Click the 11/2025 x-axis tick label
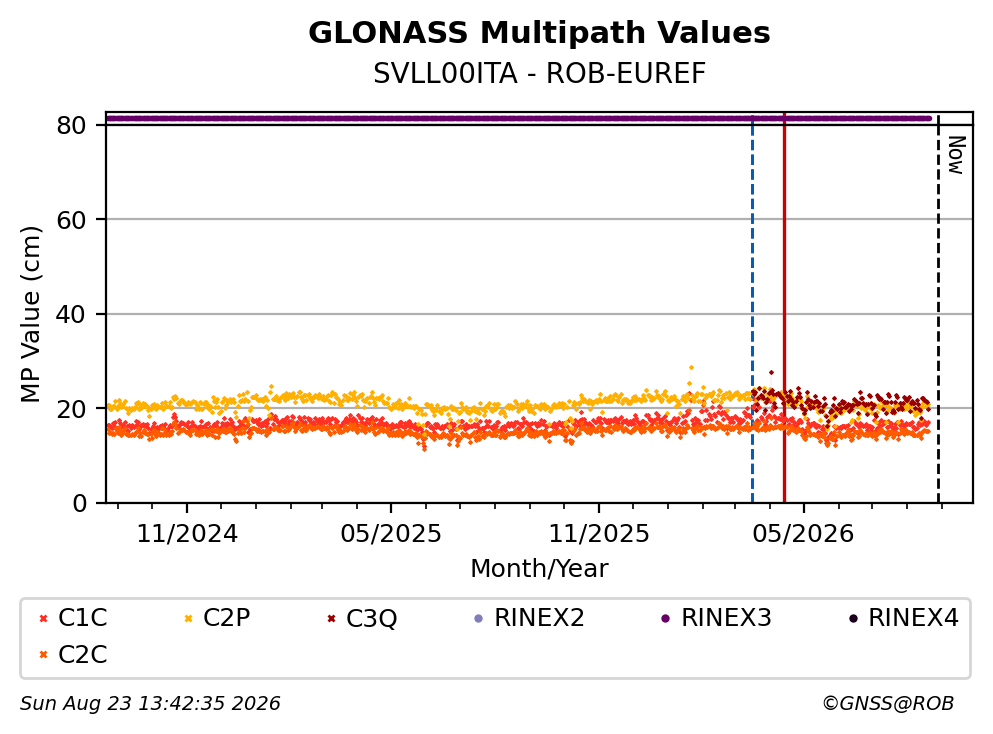The image size is (993, 734). pyautogui.click(x=599, y=534)
